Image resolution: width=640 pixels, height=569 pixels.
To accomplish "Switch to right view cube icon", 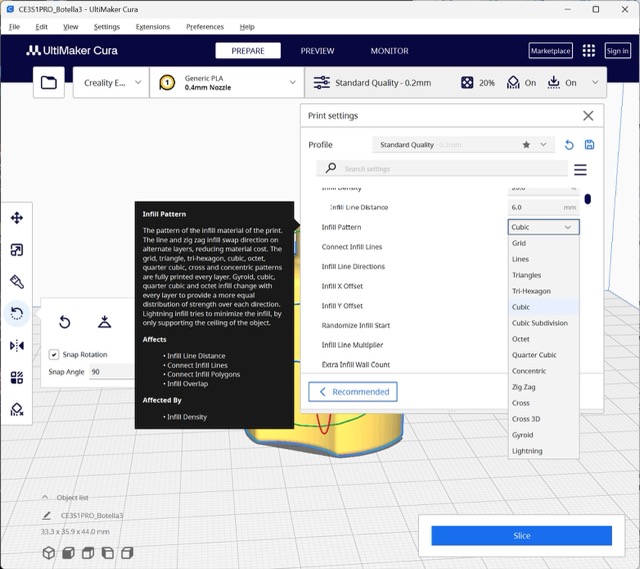I will (x=127, y=553).
